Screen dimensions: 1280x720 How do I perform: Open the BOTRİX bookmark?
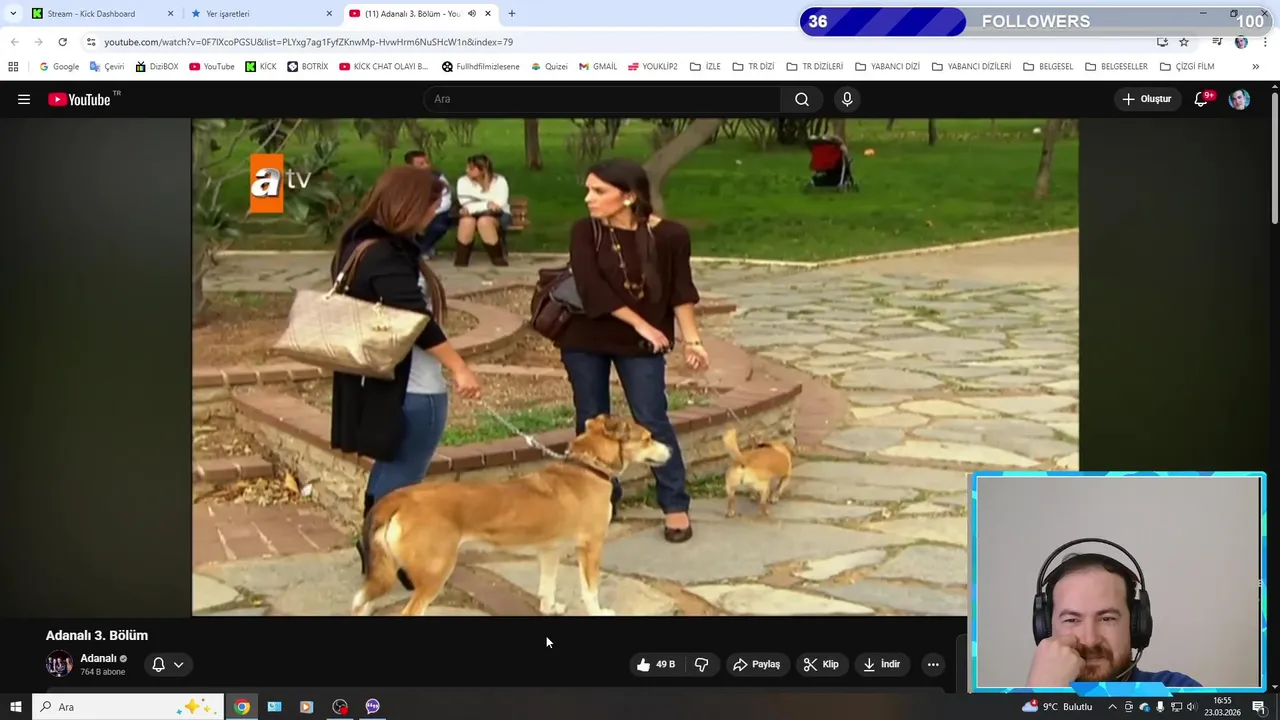(308, 67)
